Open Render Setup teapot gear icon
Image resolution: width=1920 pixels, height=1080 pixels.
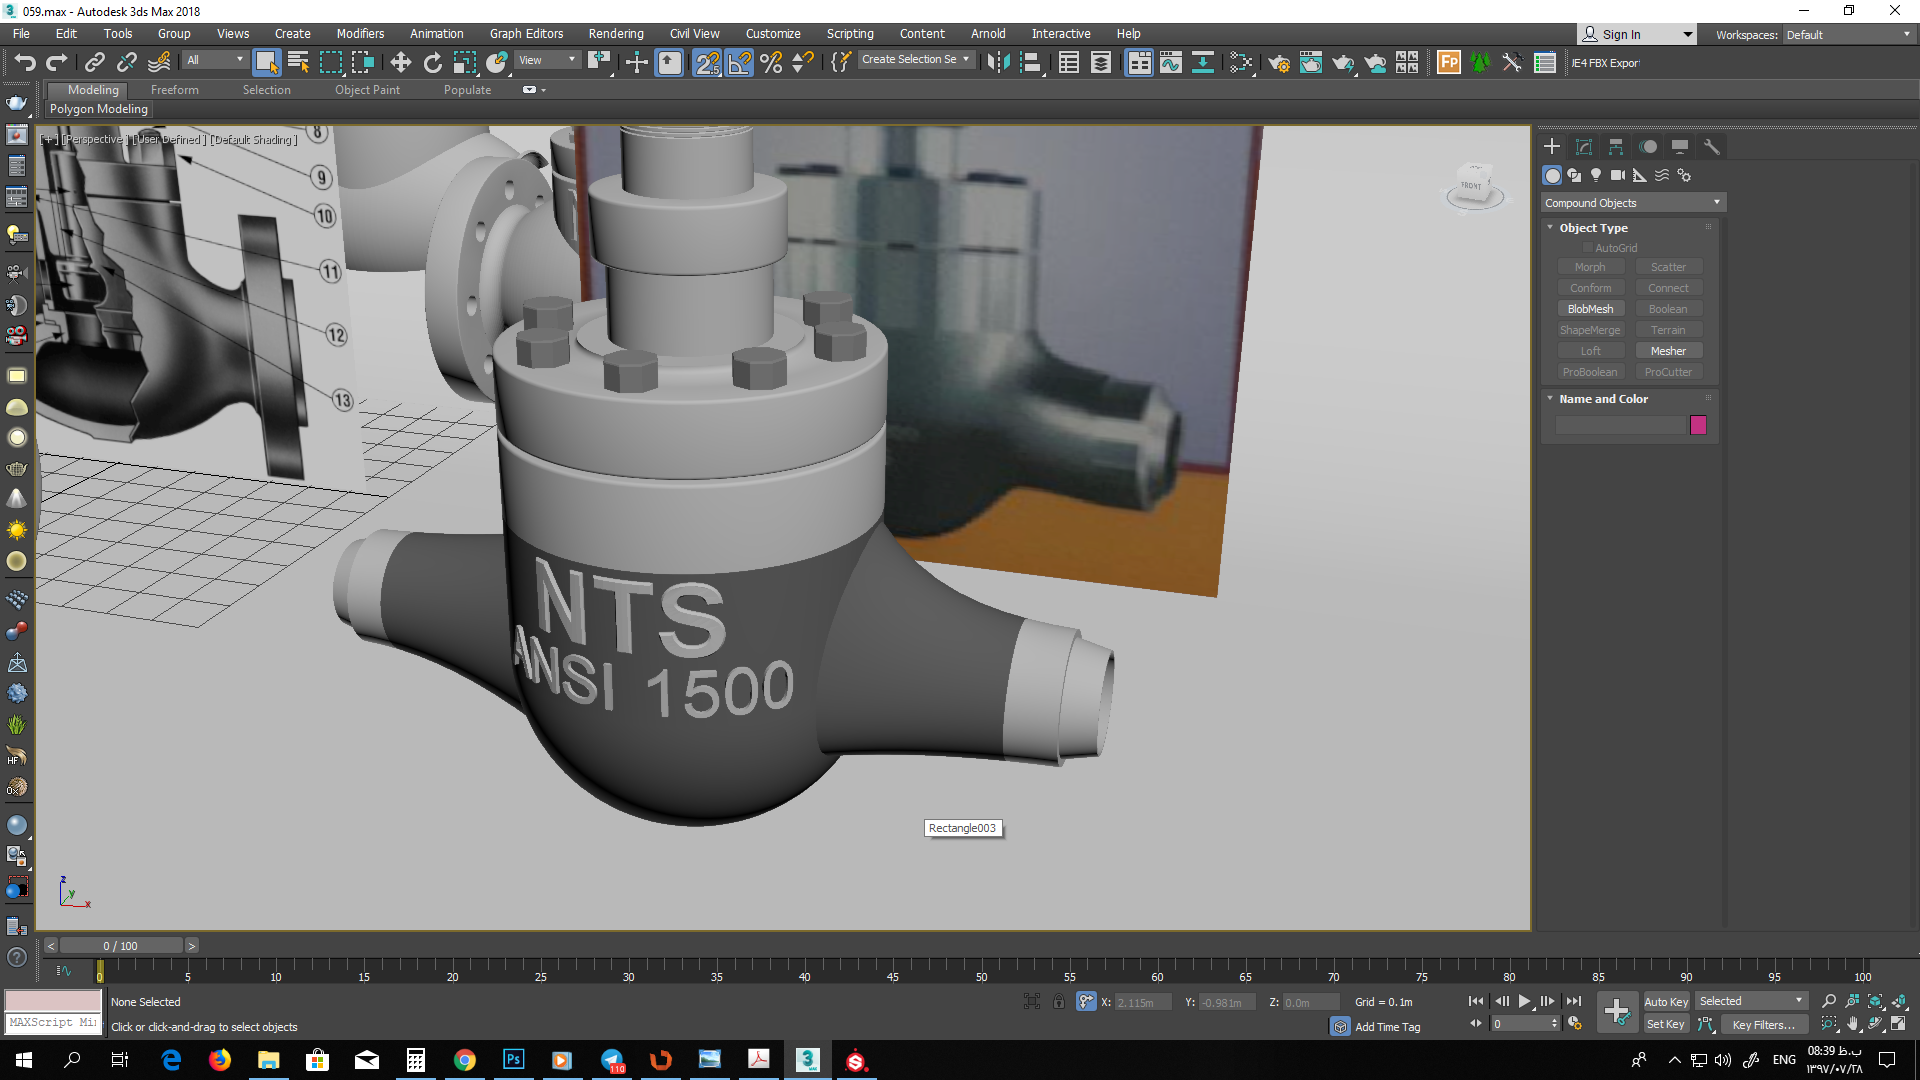(x=1278, y=63)
